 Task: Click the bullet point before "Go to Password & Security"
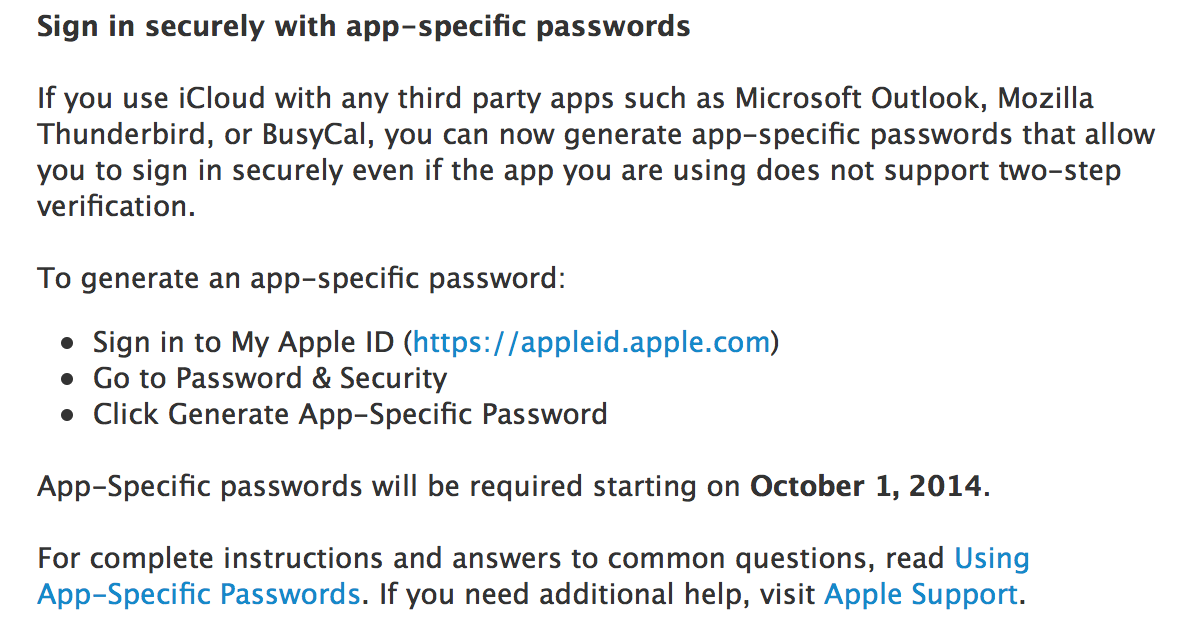point(68,380)
